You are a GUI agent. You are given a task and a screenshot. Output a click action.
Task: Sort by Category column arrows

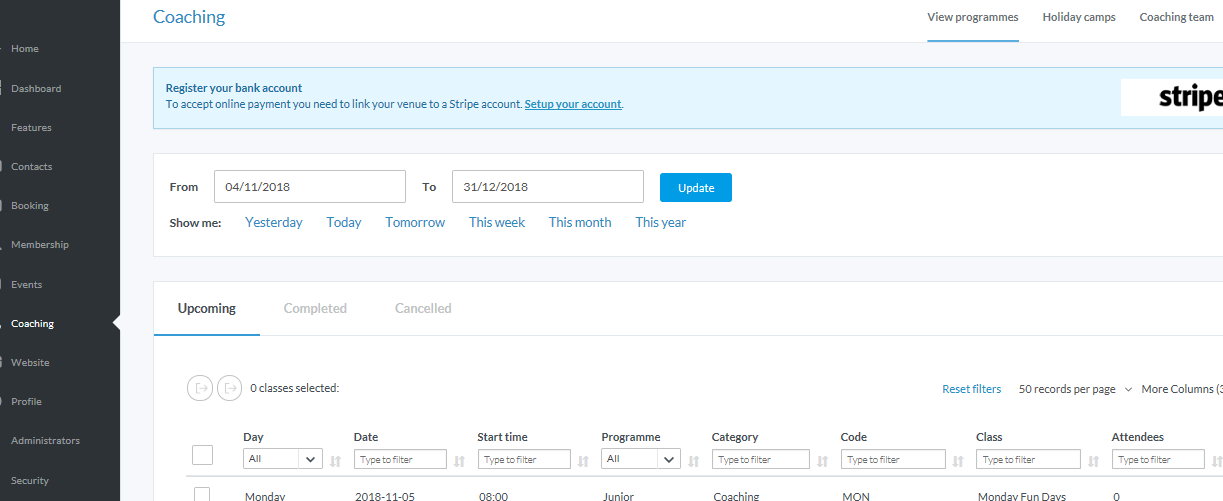[822, 460]
